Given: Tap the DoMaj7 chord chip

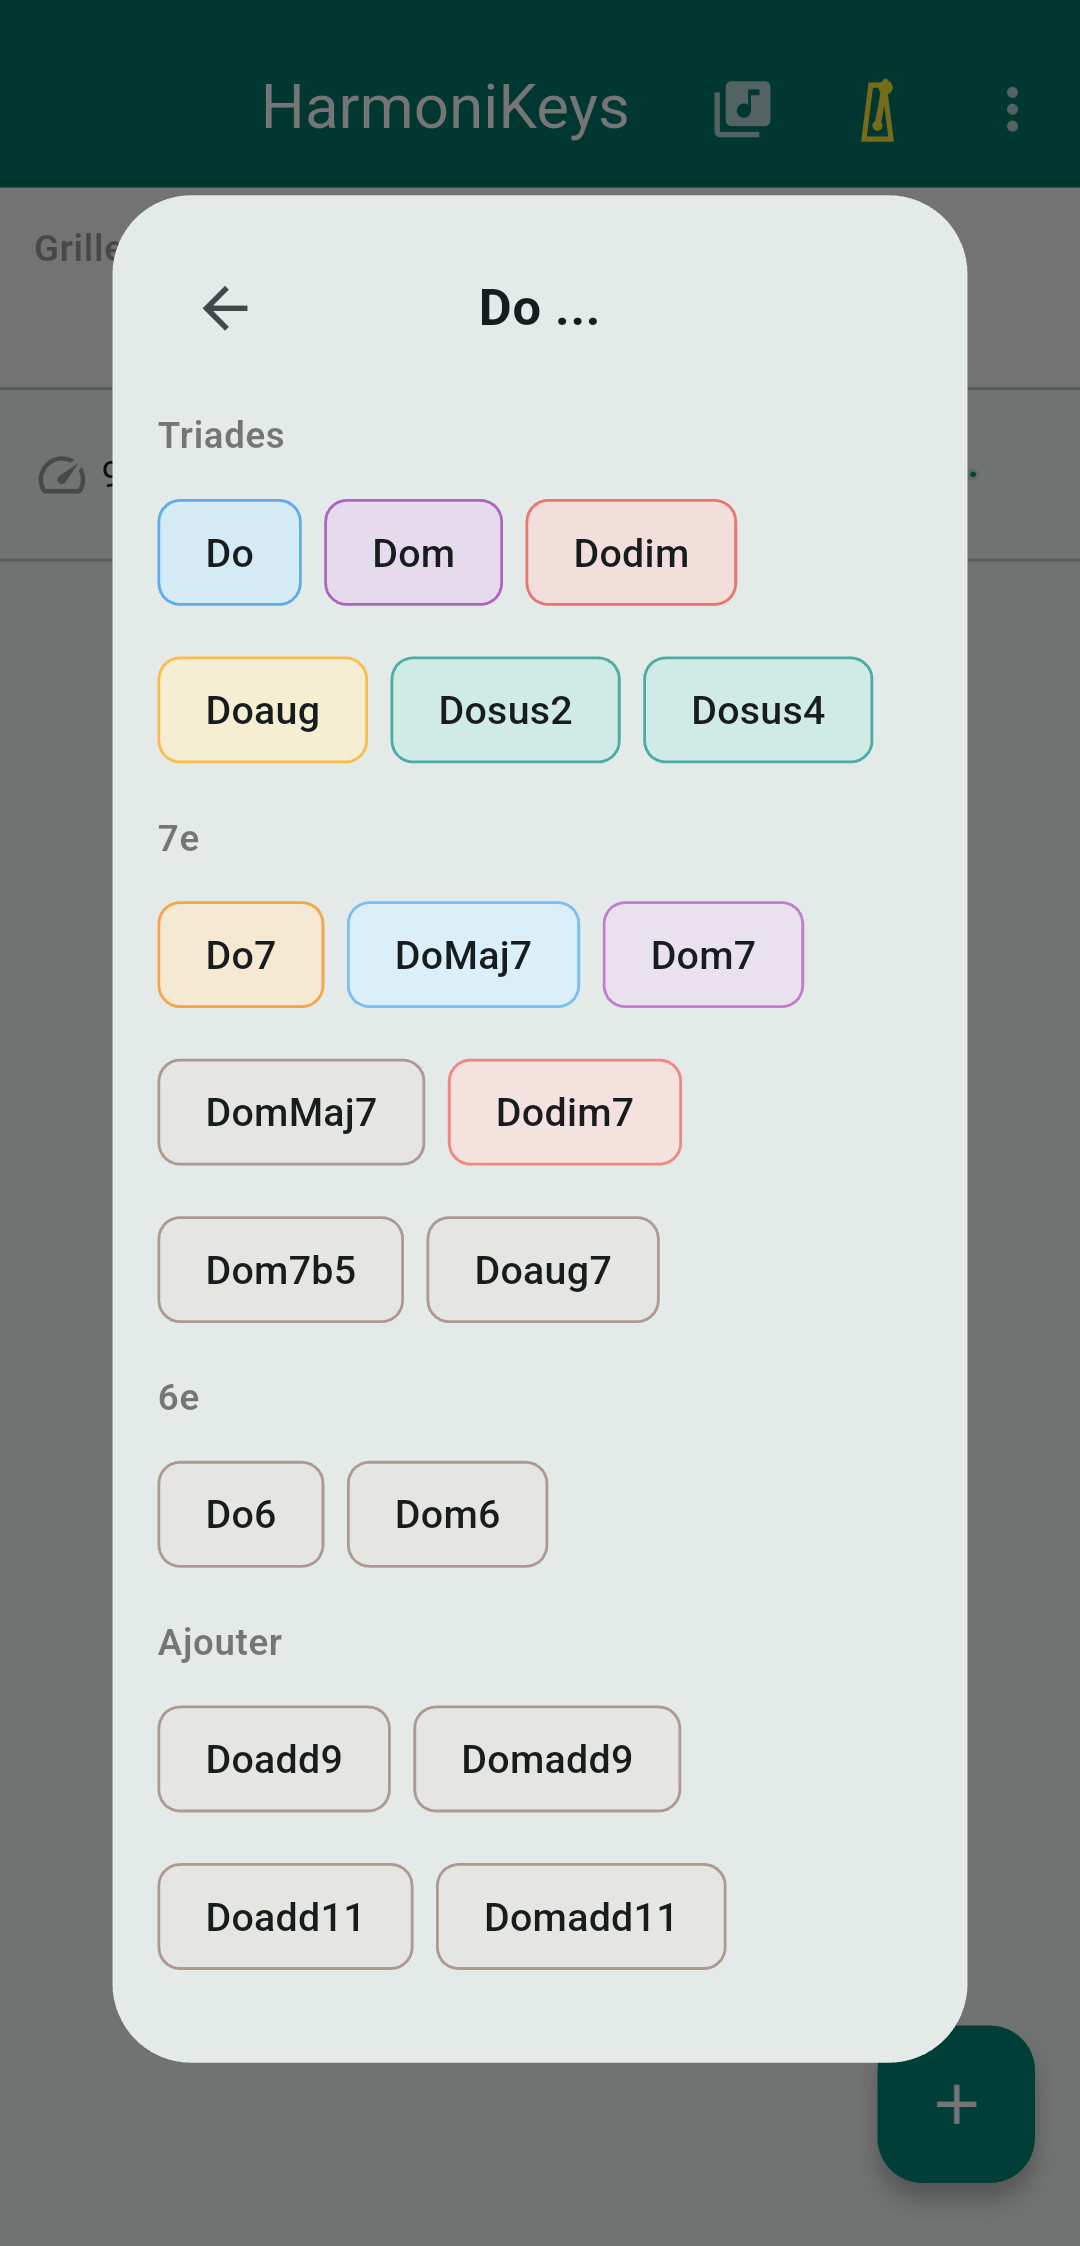Looking at the screenshot, I should coord(463,955).
